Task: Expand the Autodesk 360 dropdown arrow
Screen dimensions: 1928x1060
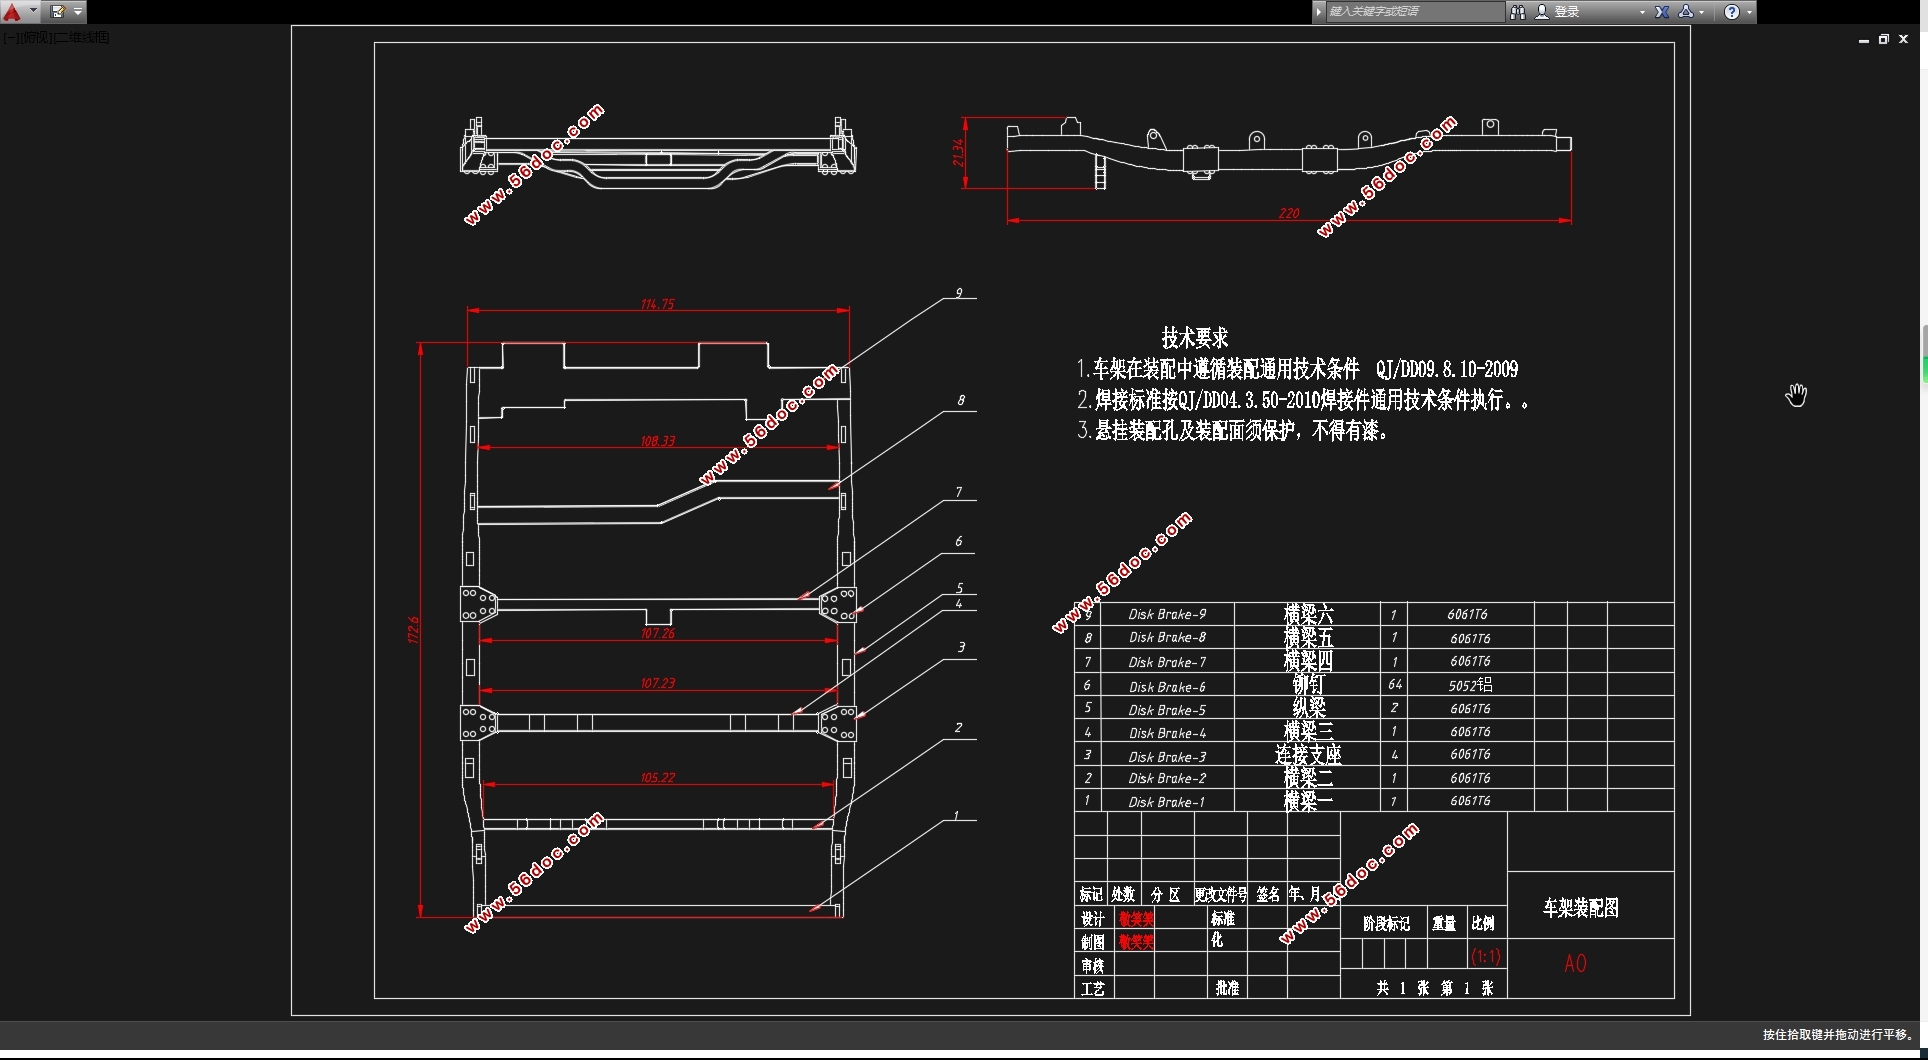Action: coord(1701,12)
